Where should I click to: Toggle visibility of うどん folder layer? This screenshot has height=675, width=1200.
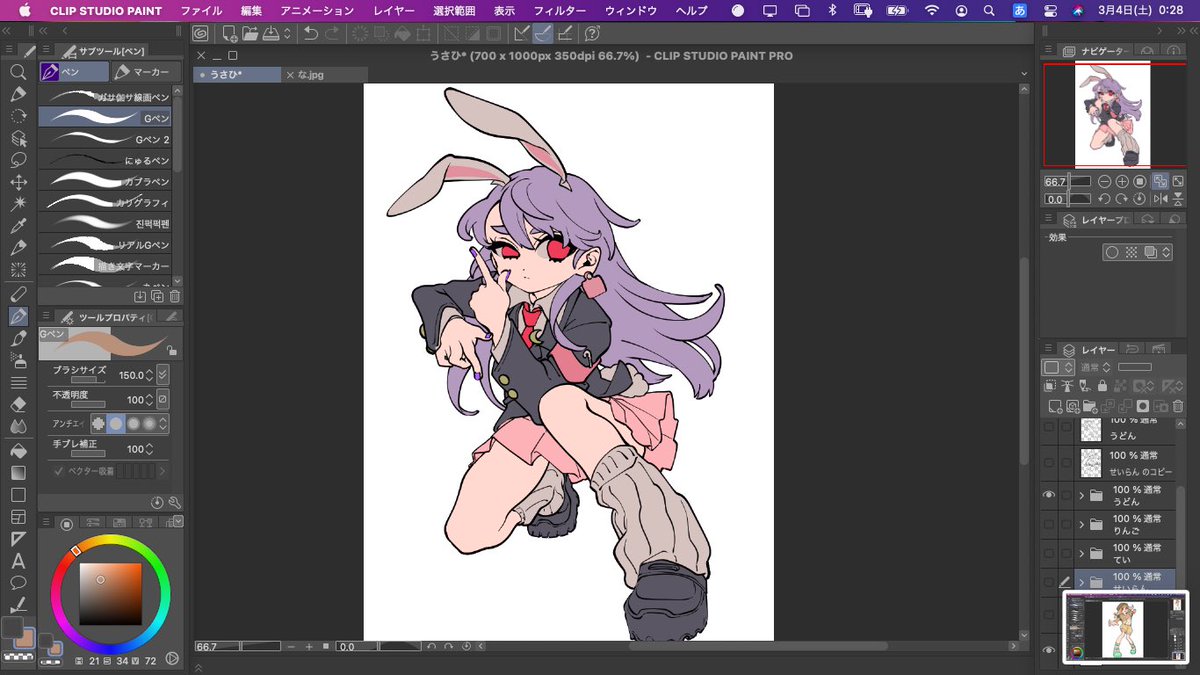pyautogui.click(x=1049, y=495)
